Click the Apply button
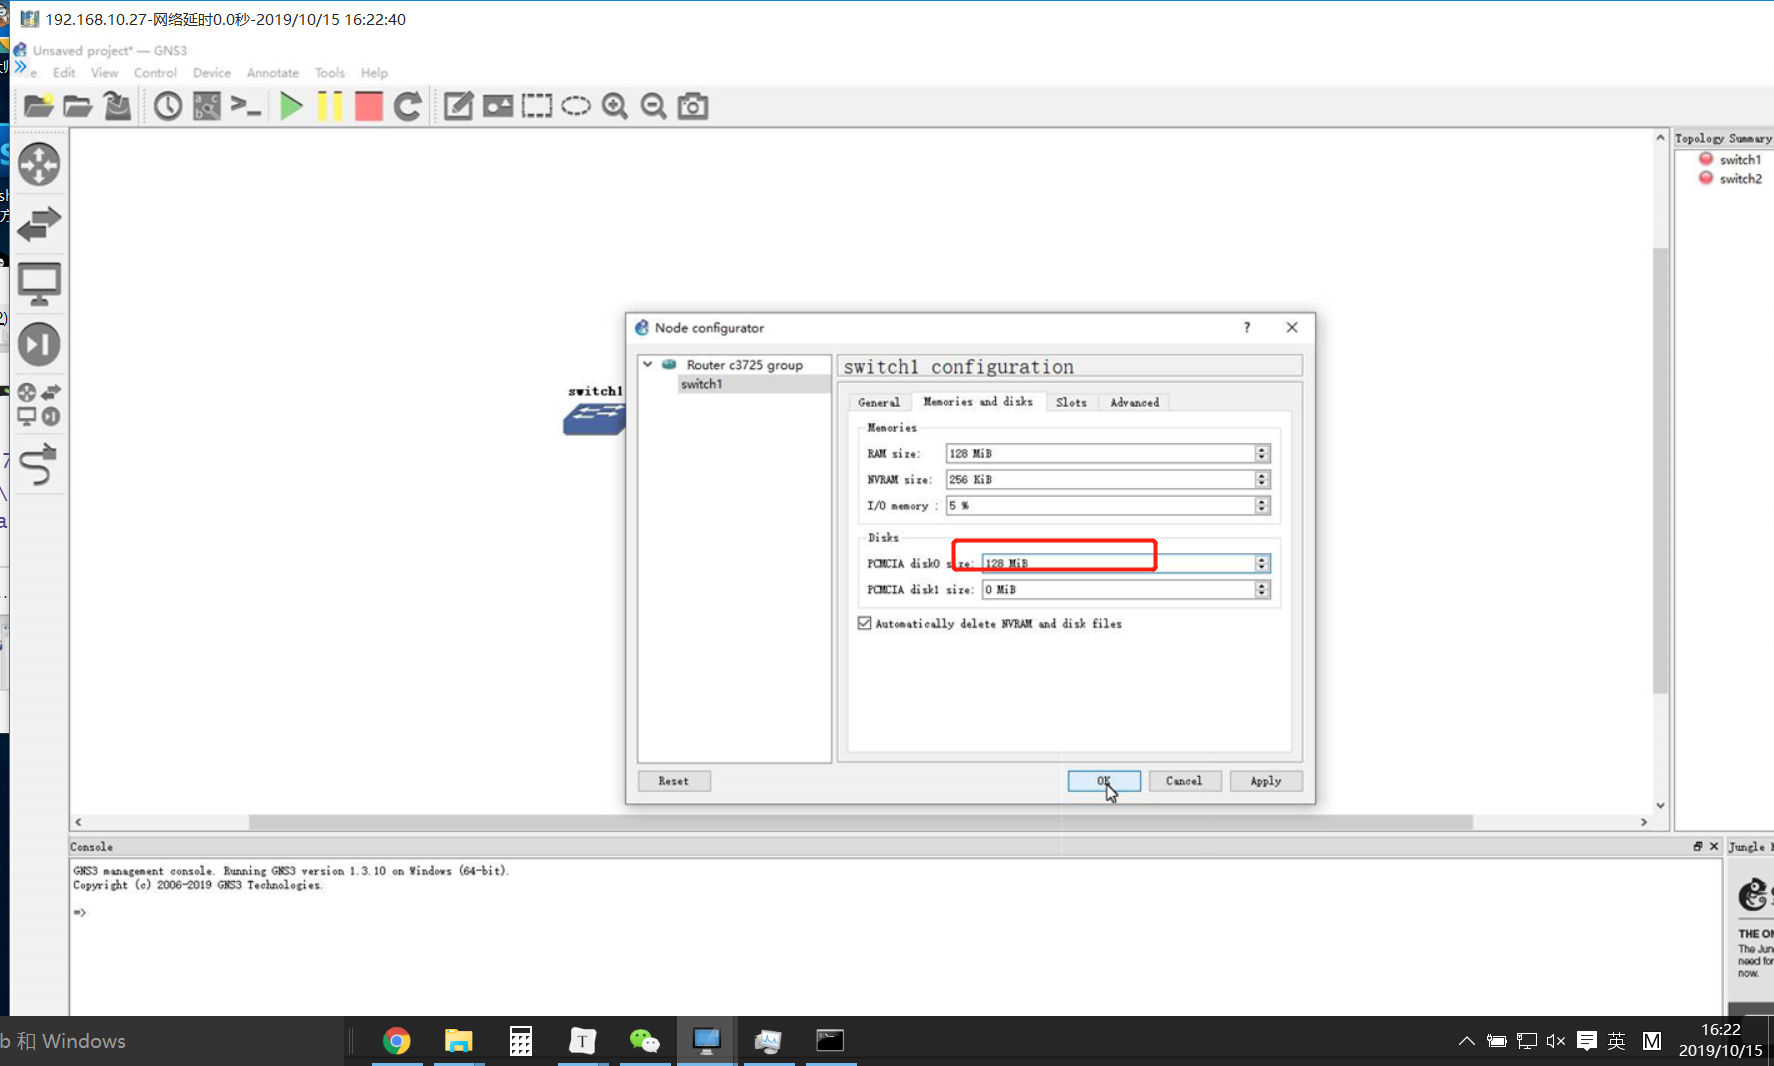 tap(1266, 781)
